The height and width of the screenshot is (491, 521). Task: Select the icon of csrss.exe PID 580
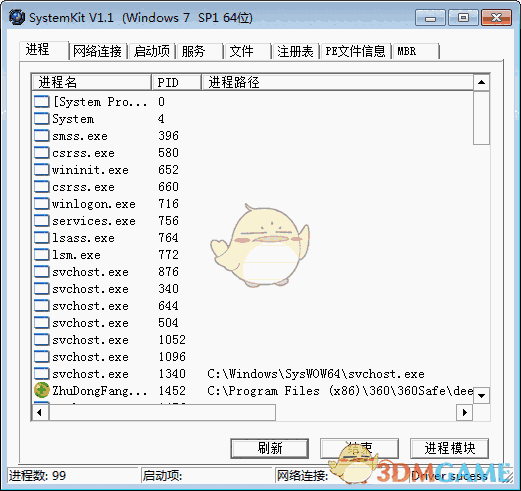click(x=42, y=153)
